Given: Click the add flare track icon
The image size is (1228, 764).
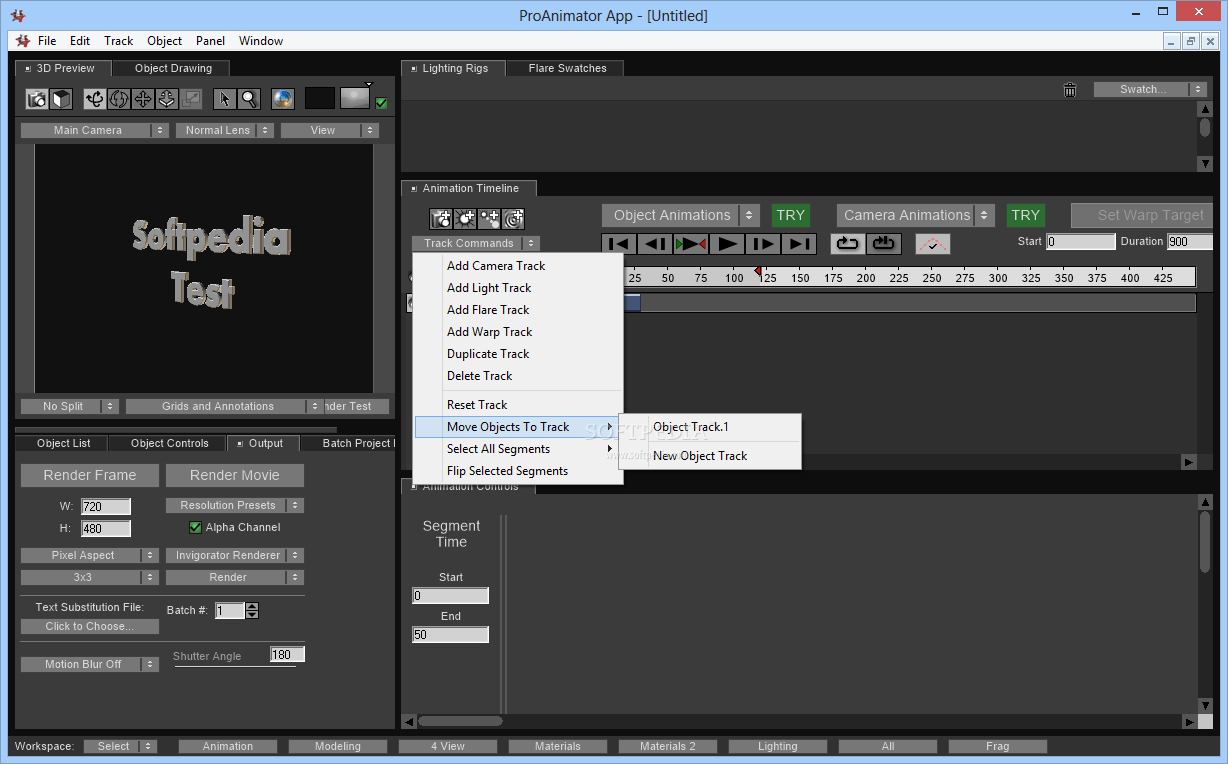Looking at the screenshot, I should [x=489, y=219].
